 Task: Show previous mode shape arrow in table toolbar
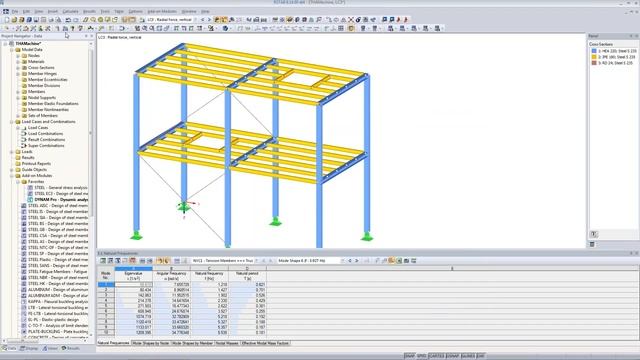coord(350,260)
